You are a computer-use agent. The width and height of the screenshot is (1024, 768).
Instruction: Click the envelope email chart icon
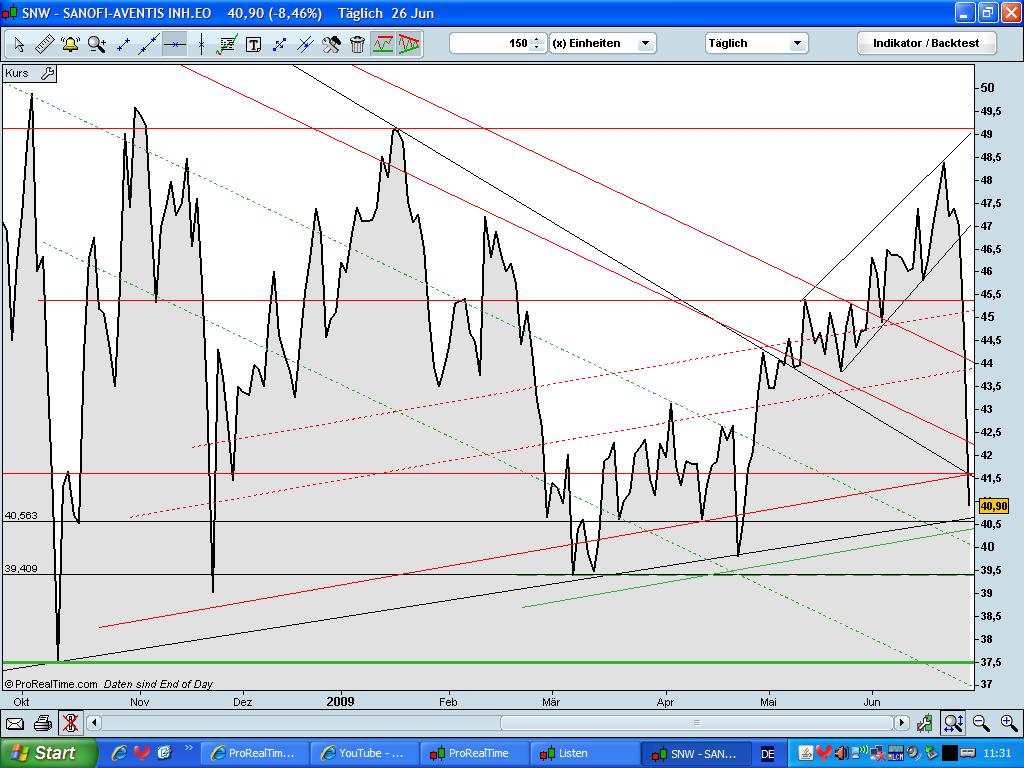tap(15, 723)
